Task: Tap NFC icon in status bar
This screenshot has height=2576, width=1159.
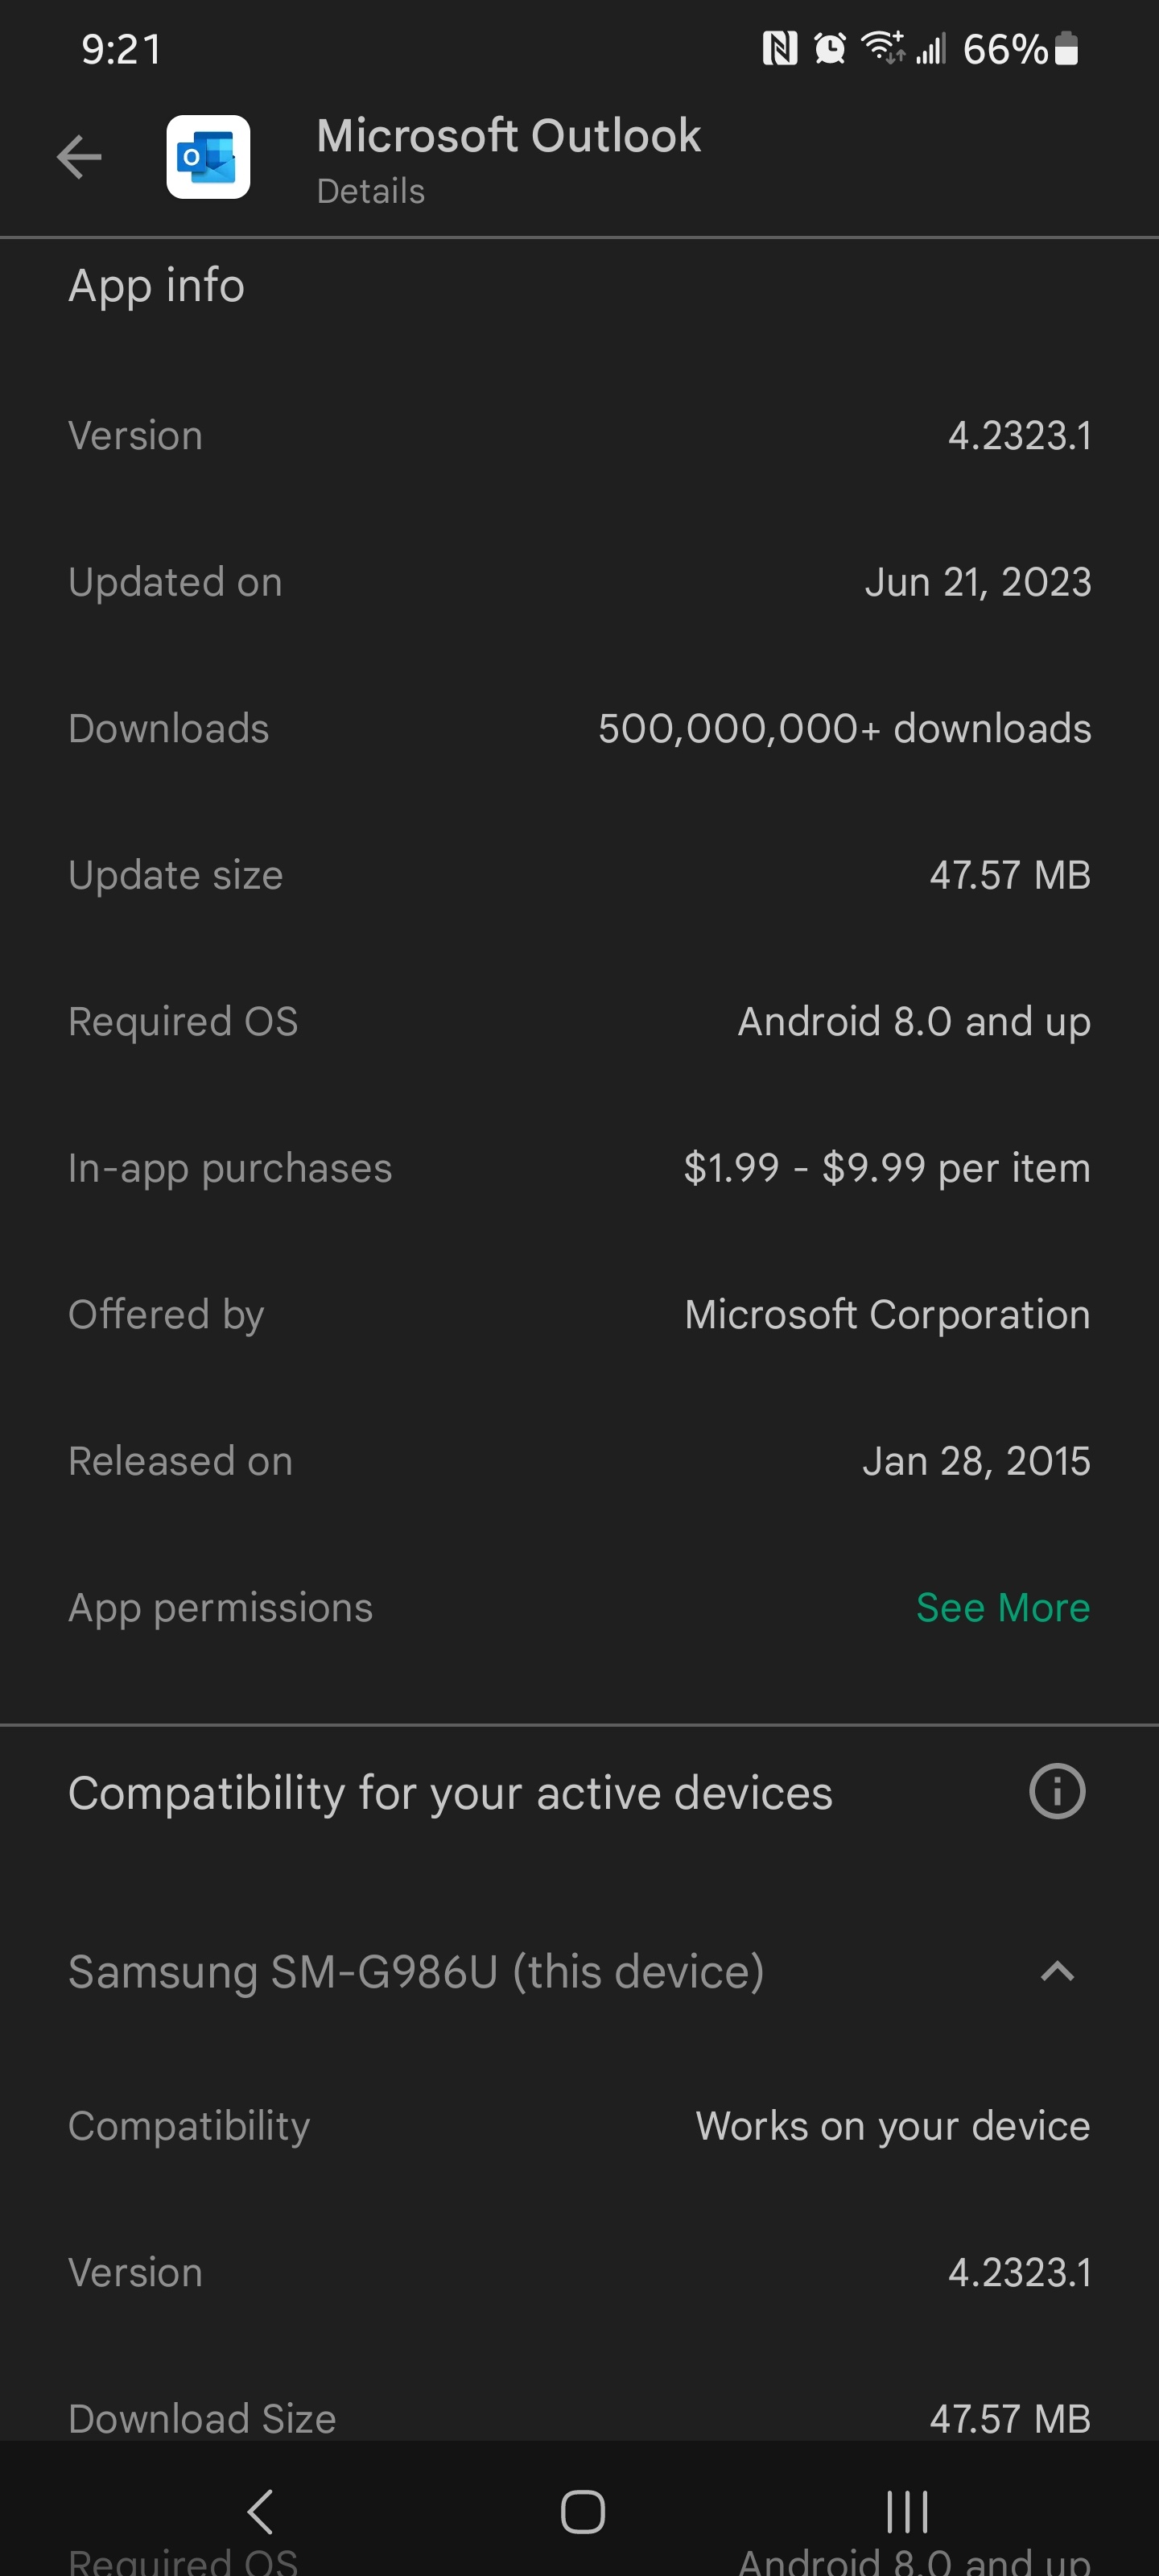Action: pos(780,48)
